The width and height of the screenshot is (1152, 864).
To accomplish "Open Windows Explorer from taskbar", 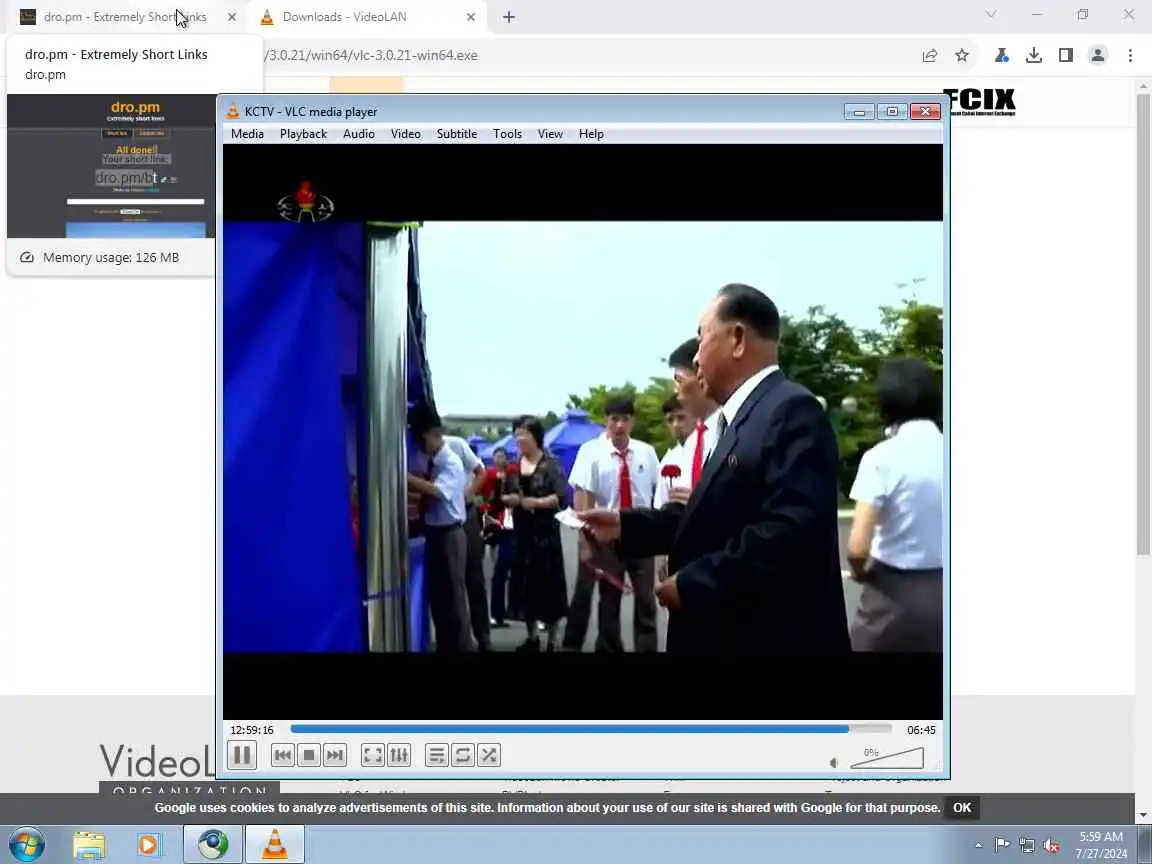I will click(89, 845).
